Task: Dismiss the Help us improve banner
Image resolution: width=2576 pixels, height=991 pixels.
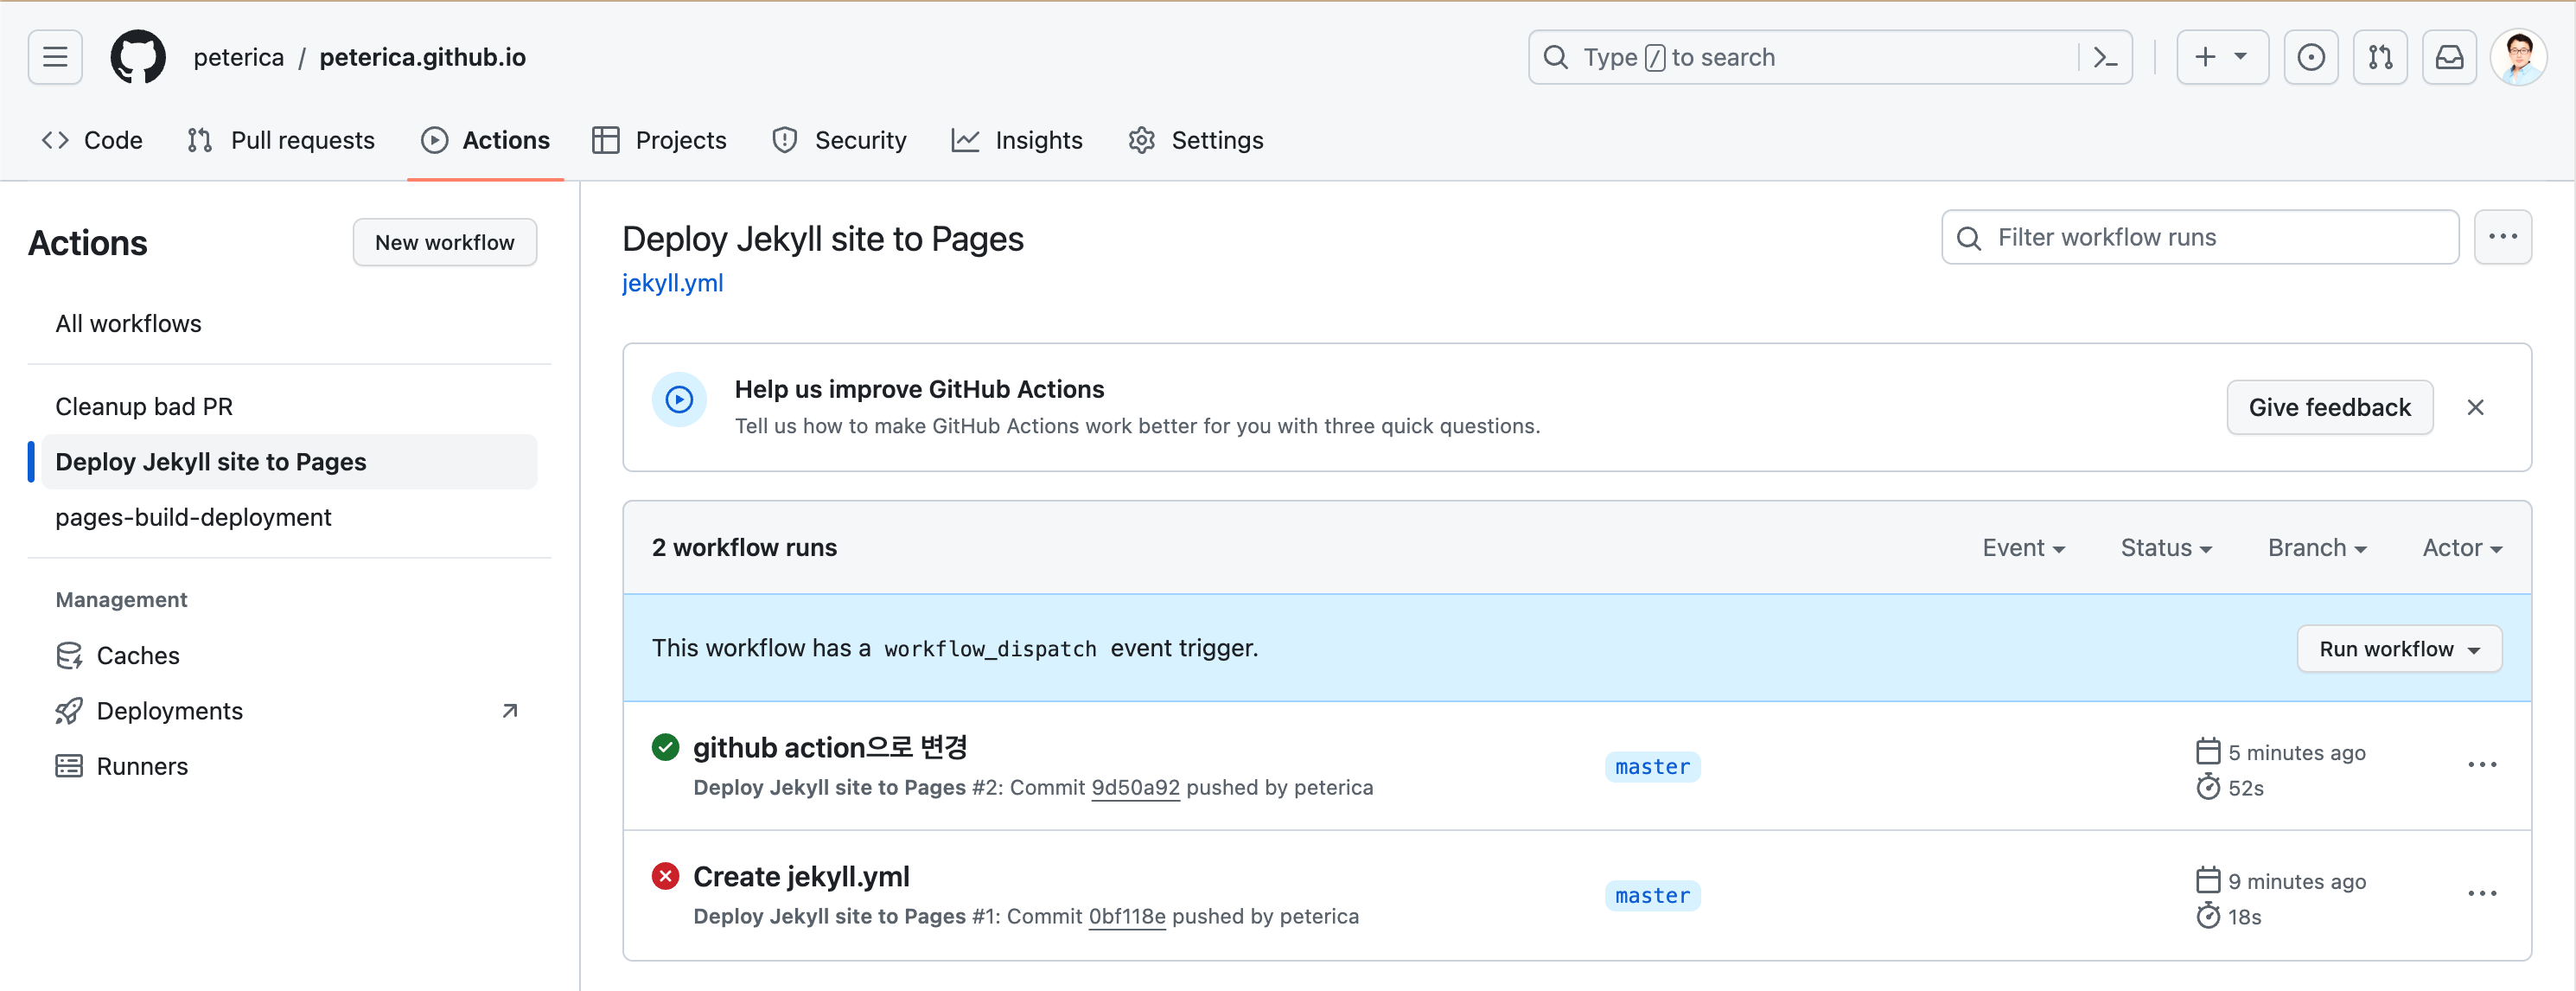Action: click(2475, 407)
